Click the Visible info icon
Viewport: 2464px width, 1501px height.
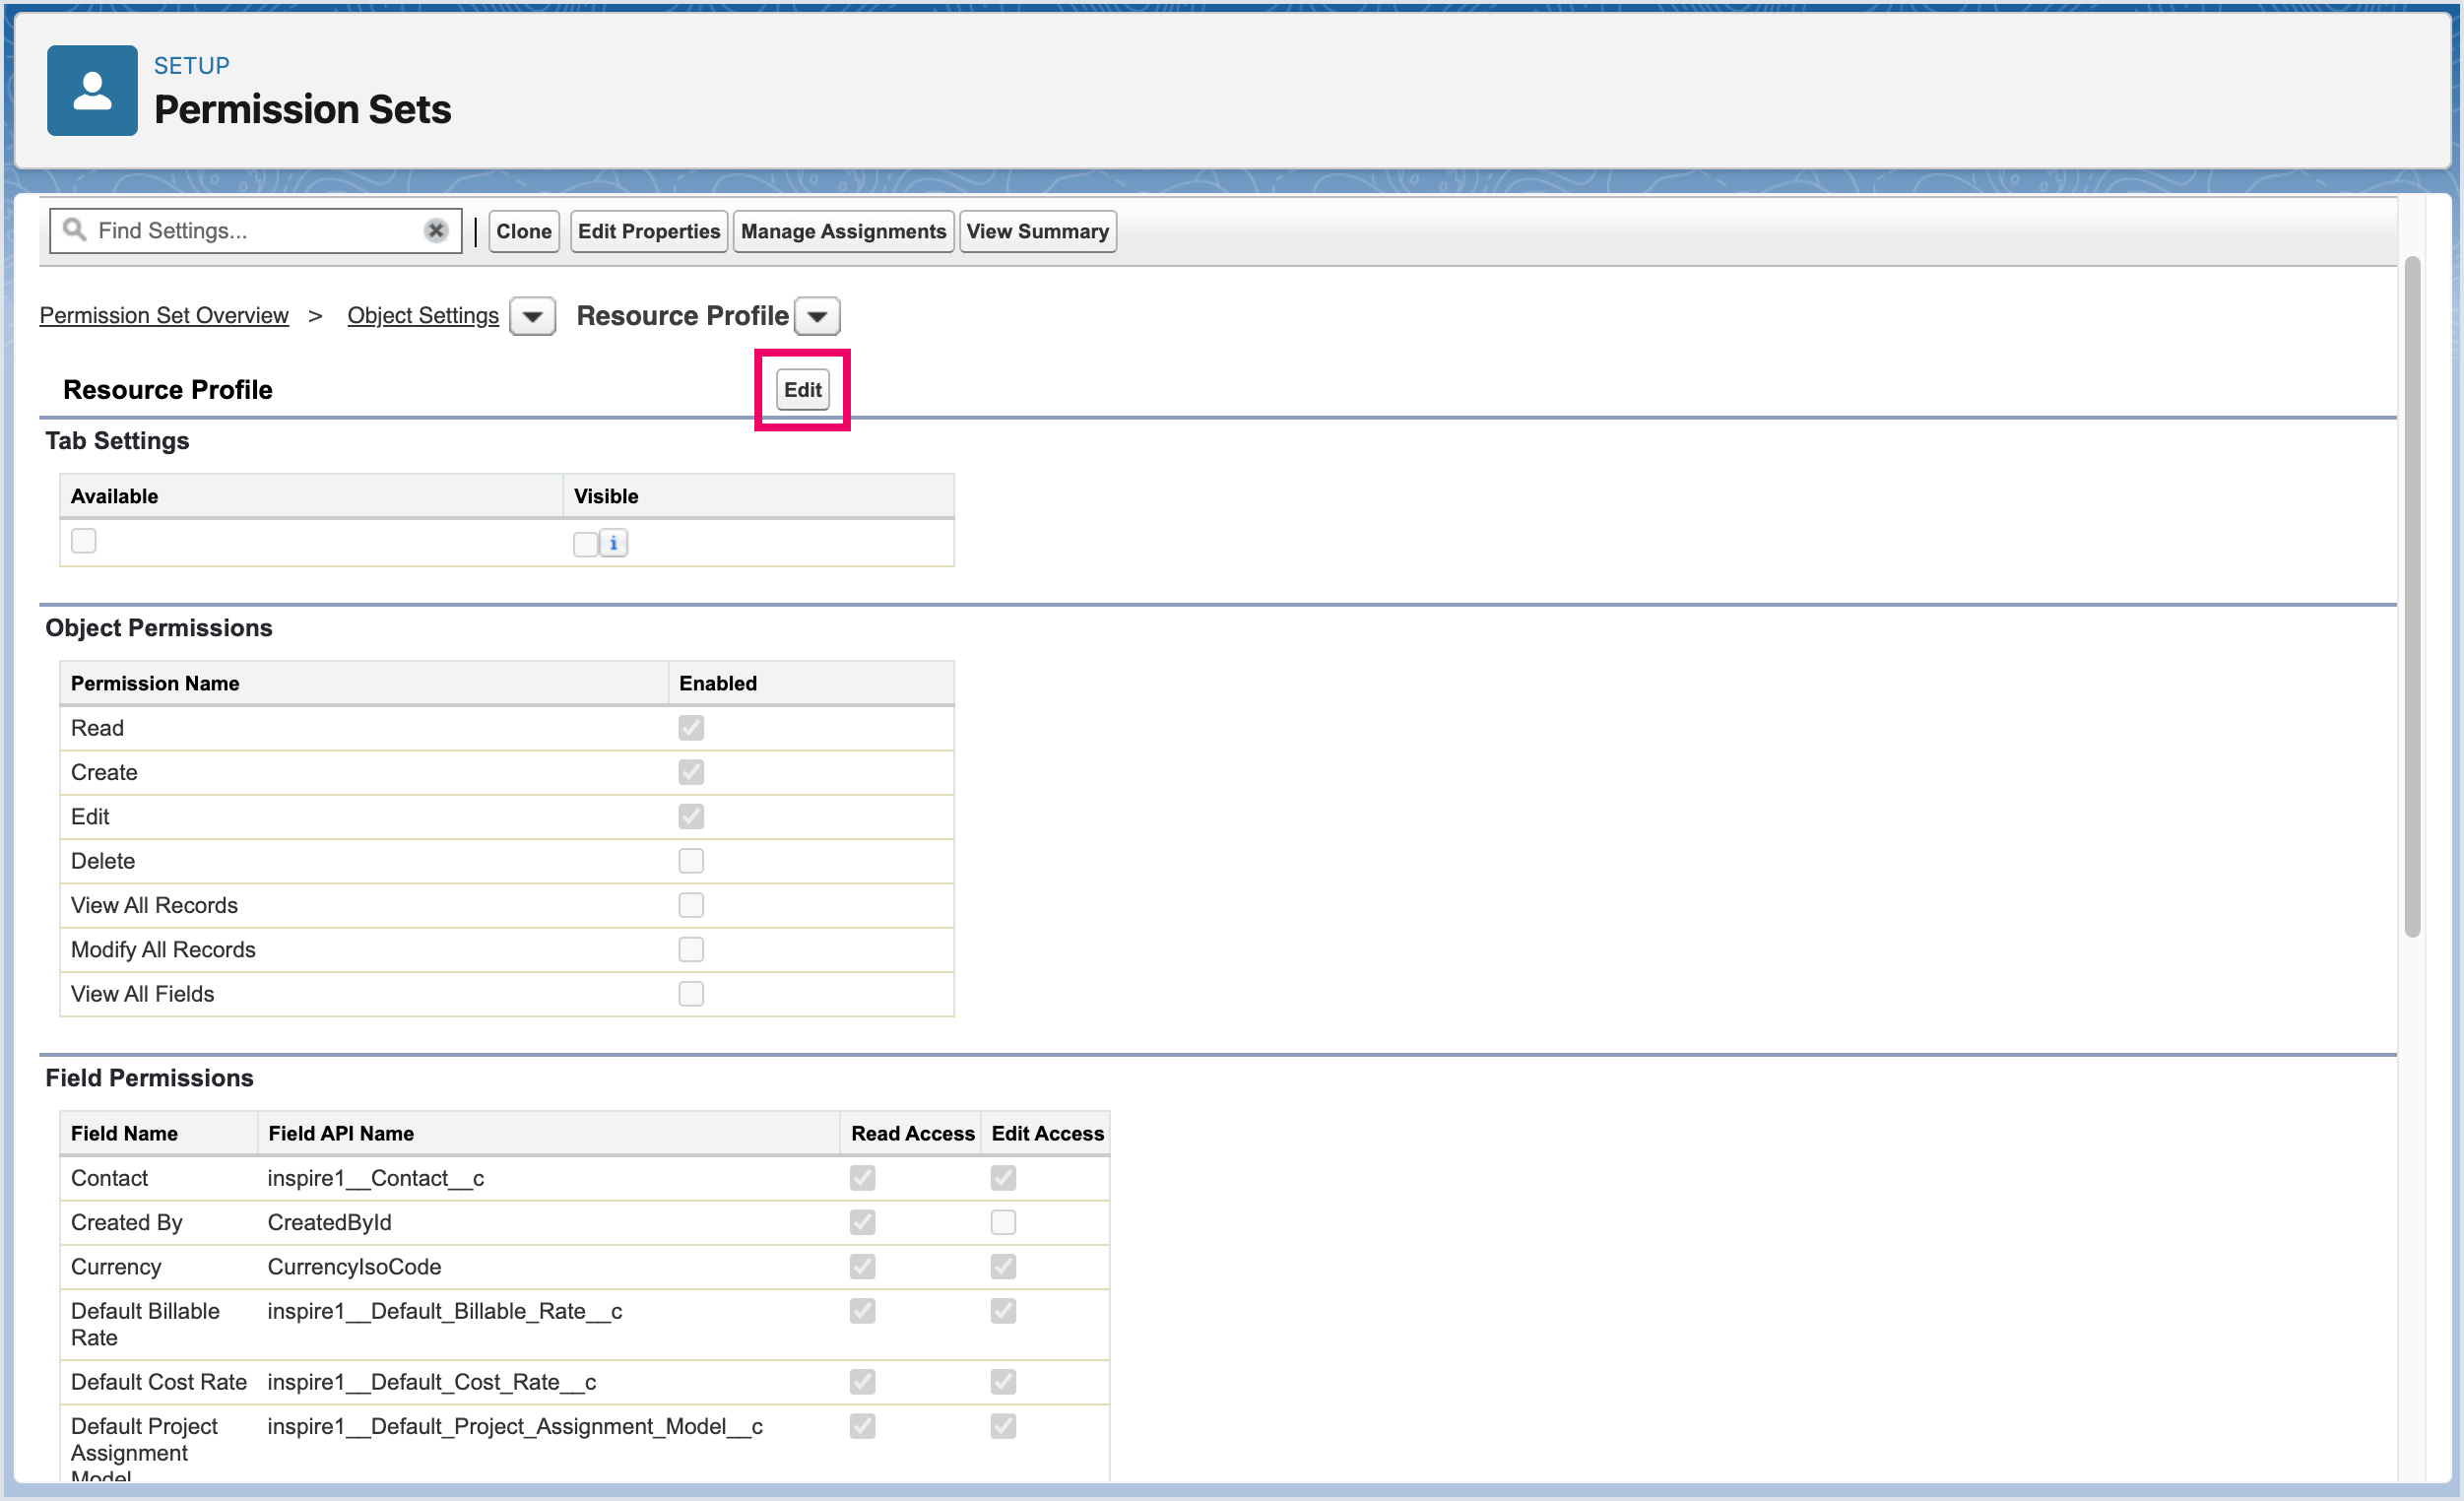point(613,543)
